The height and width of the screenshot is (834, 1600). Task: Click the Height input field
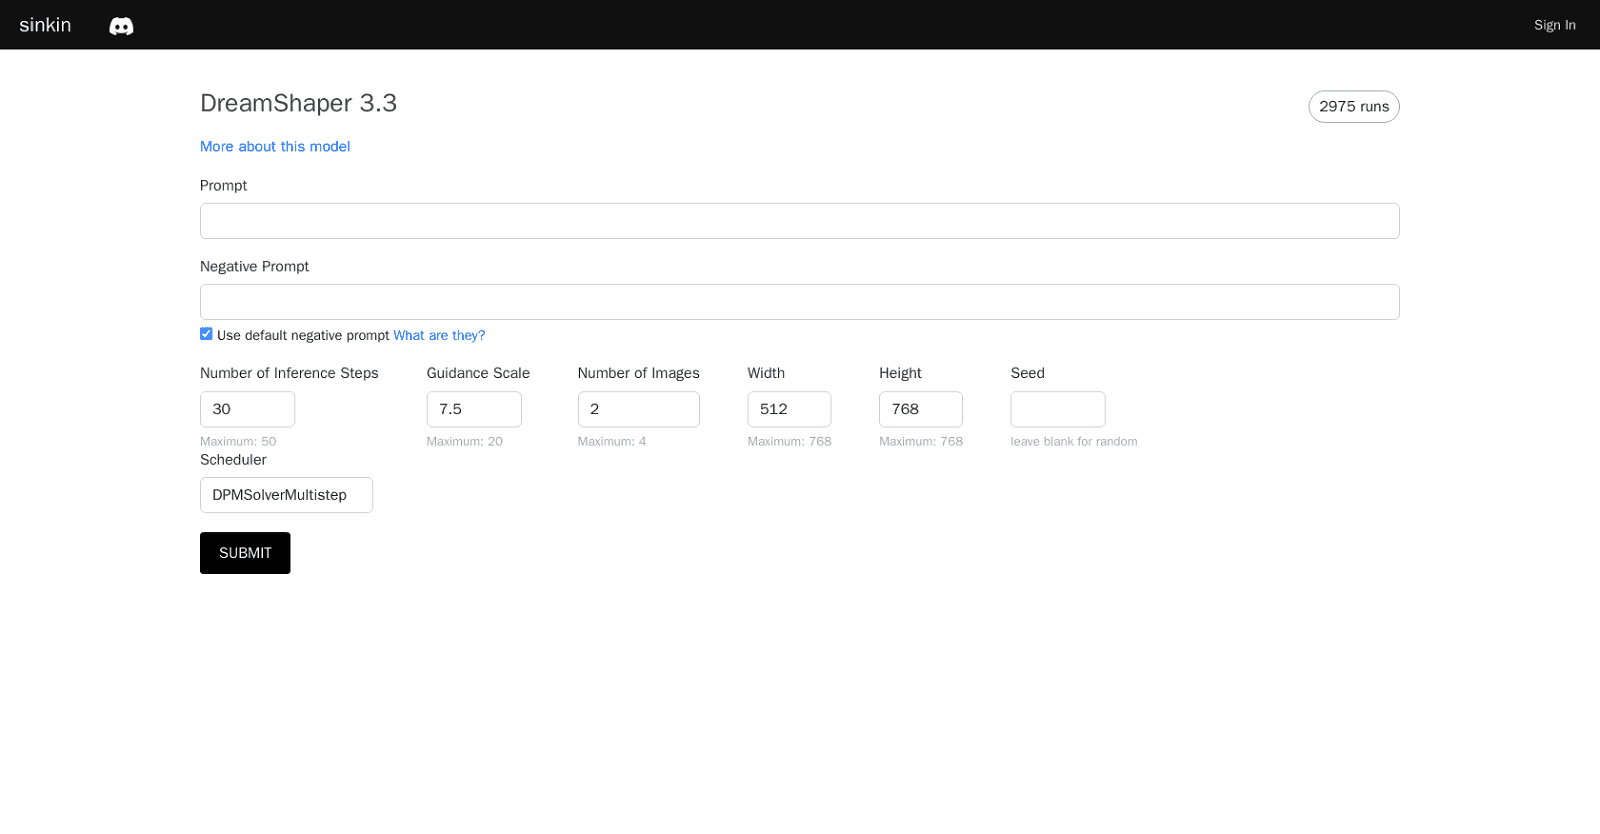pyautogui.click(x=920, y=409)
